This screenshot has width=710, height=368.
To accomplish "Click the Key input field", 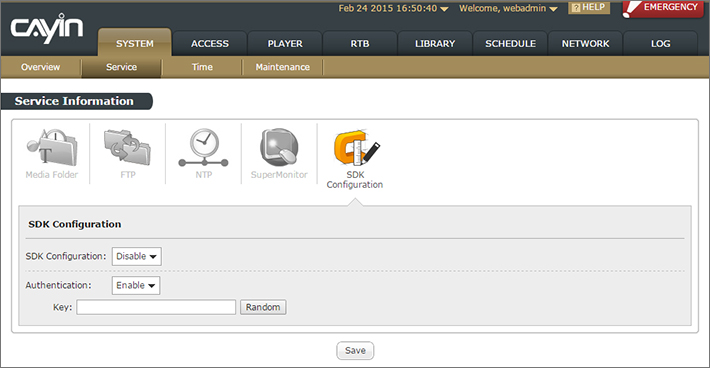I will click(156, 307).
